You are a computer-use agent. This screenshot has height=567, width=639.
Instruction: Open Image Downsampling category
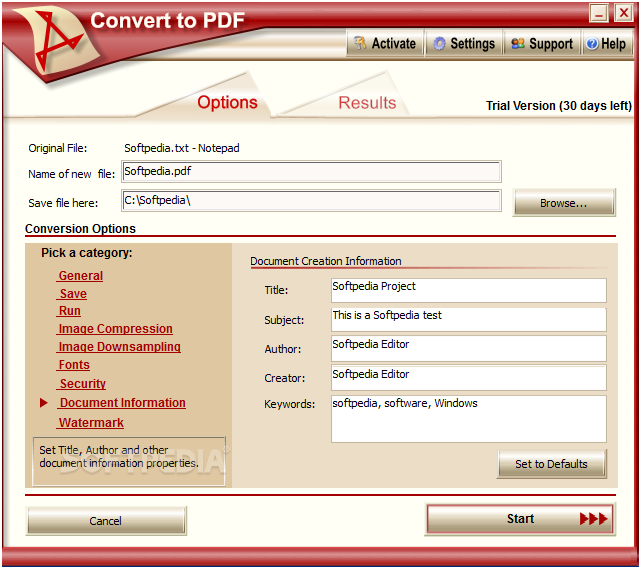[x=119, y=346]
